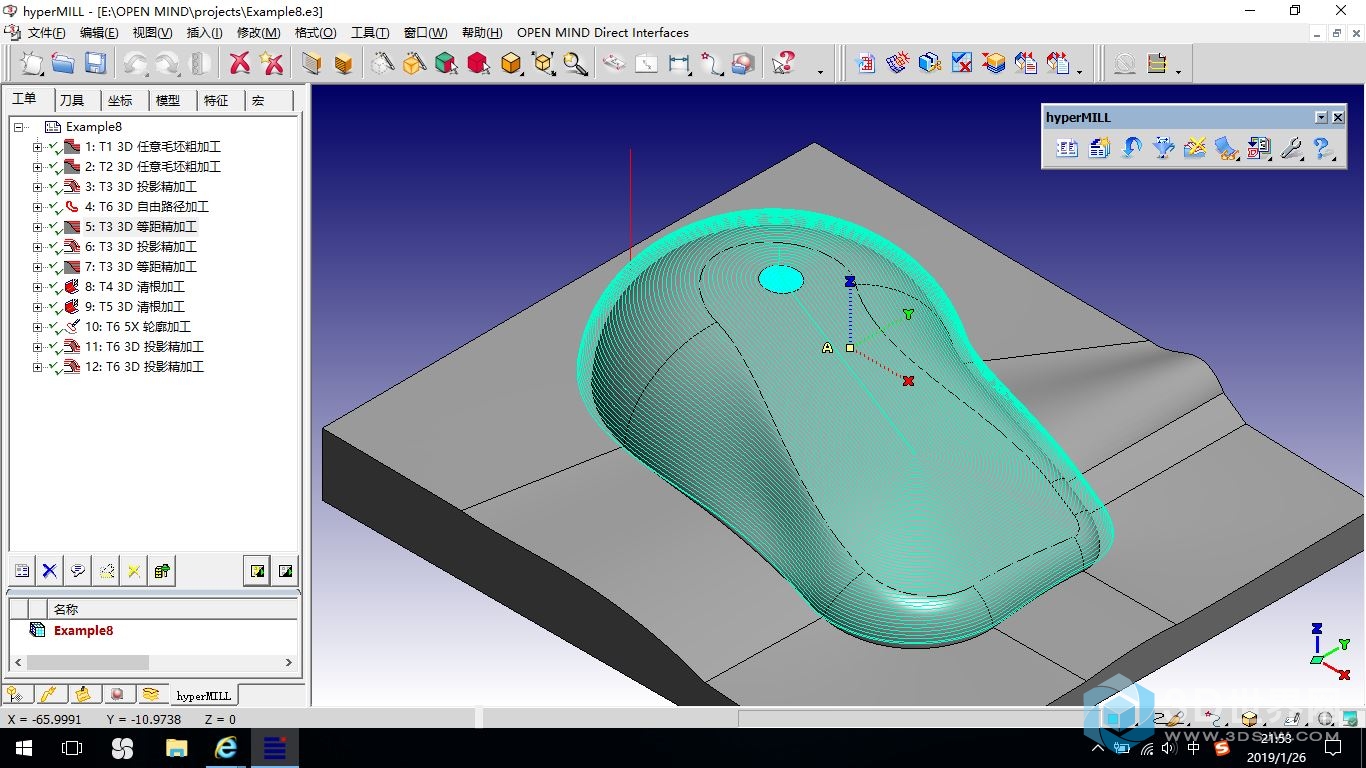The image size is (1366, 768).
Task: Open the hyperMILL palette options dropdown arrow
Action: click(x=1321, y=117)
